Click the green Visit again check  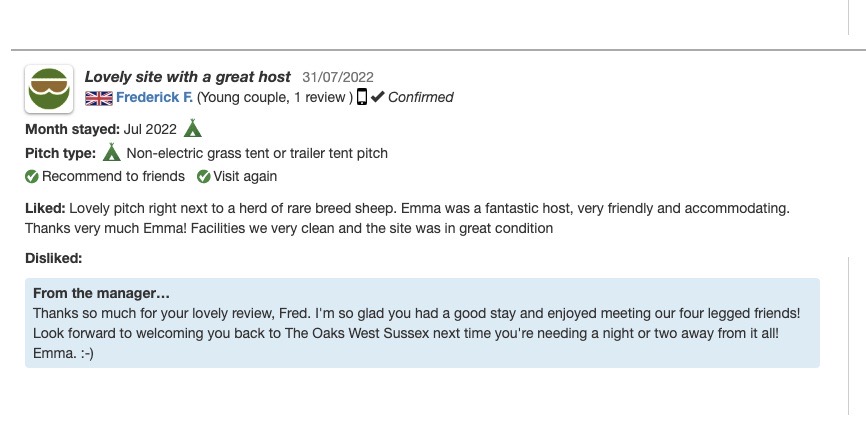pos(203,177)
